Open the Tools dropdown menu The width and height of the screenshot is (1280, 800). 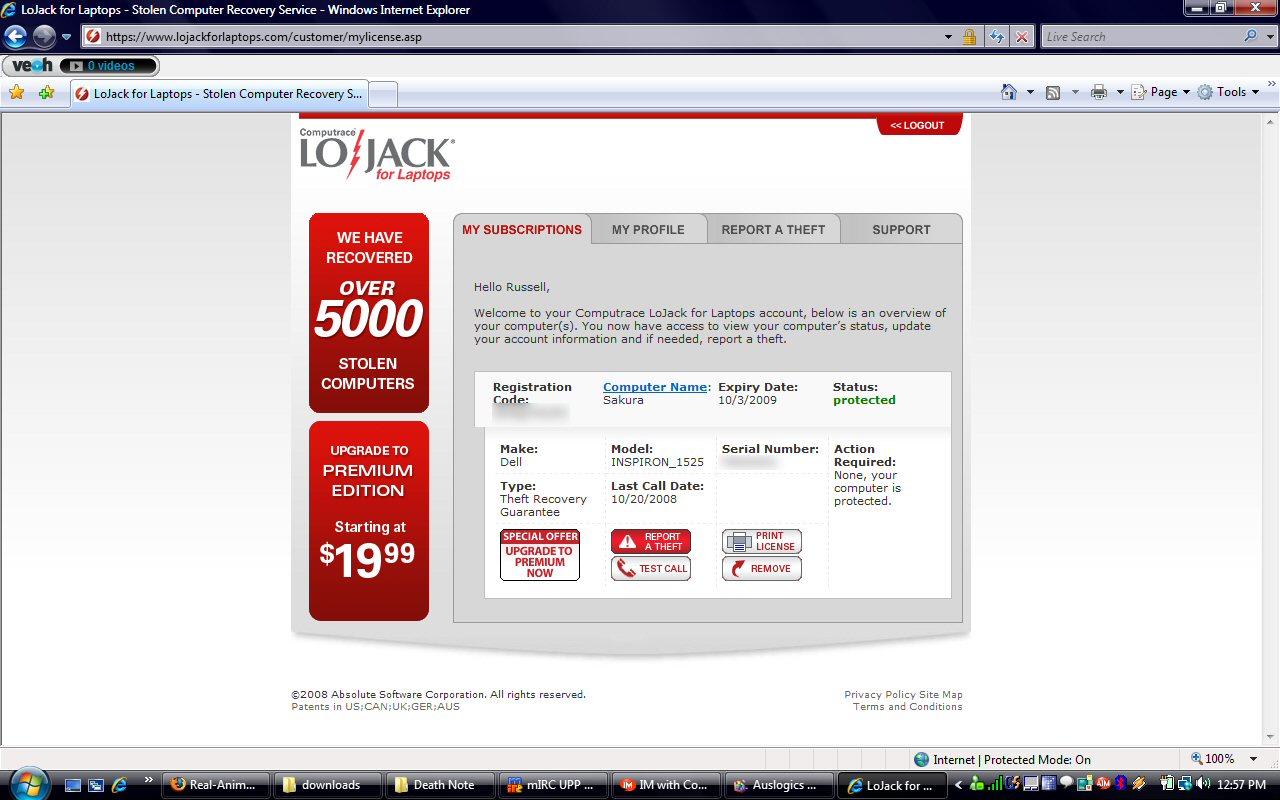1228,92
